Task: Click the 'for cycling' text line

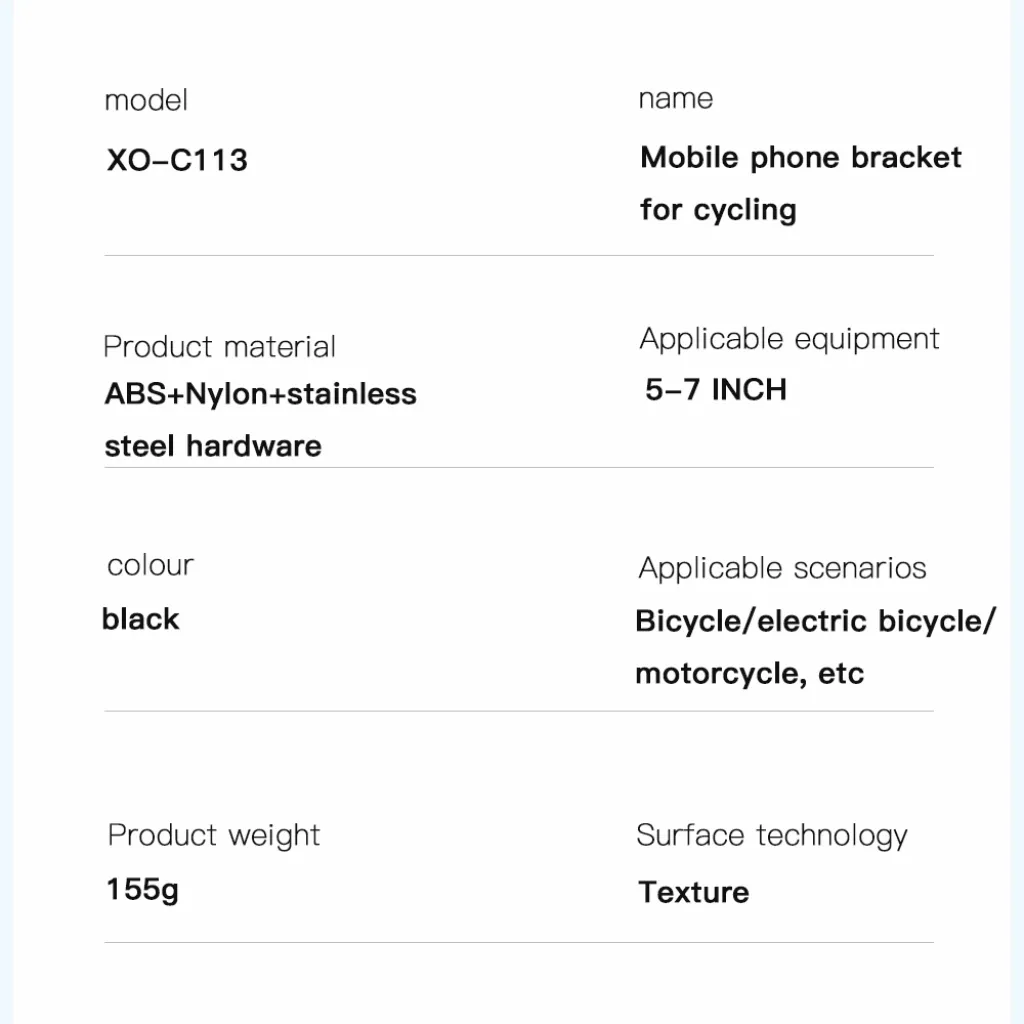Action: point(718,210)
